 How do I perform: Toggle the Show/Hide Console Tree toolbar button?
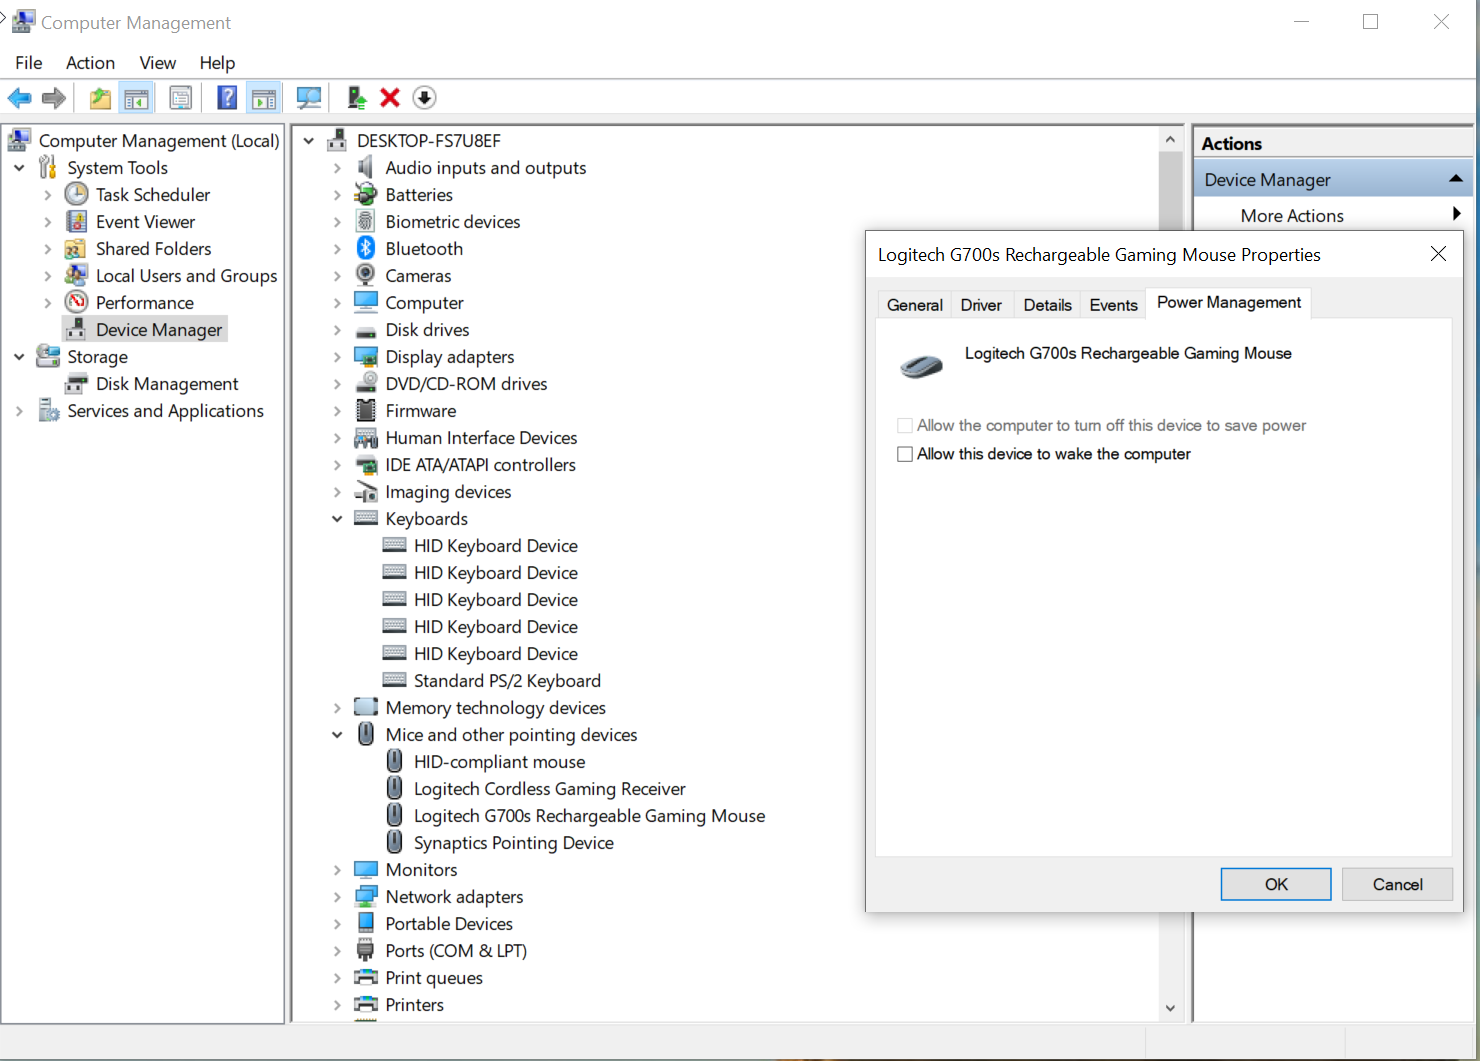coord(136,98)
